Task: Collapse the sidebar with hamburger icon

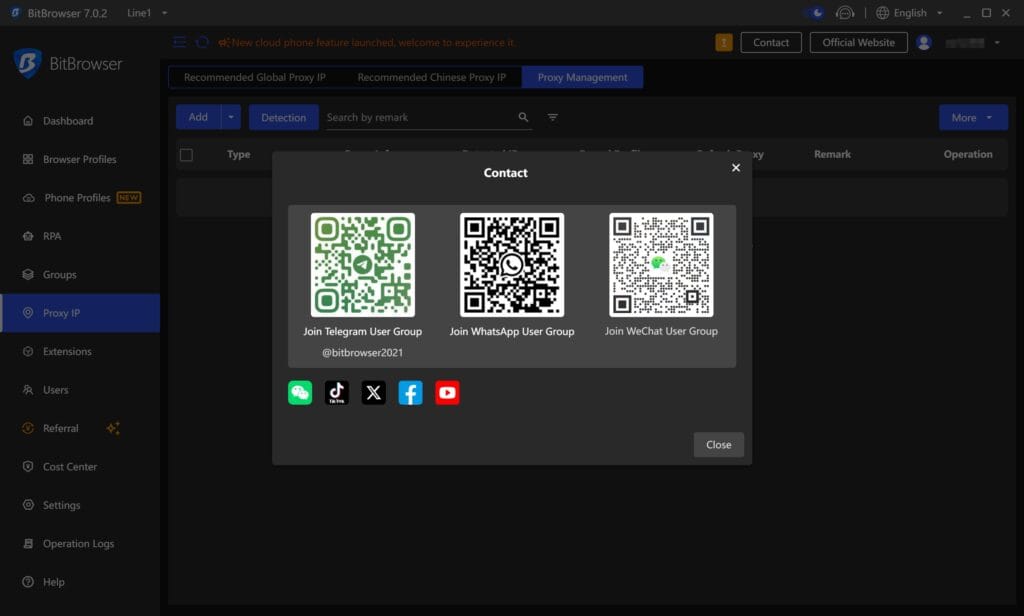Action: (179, 42)
